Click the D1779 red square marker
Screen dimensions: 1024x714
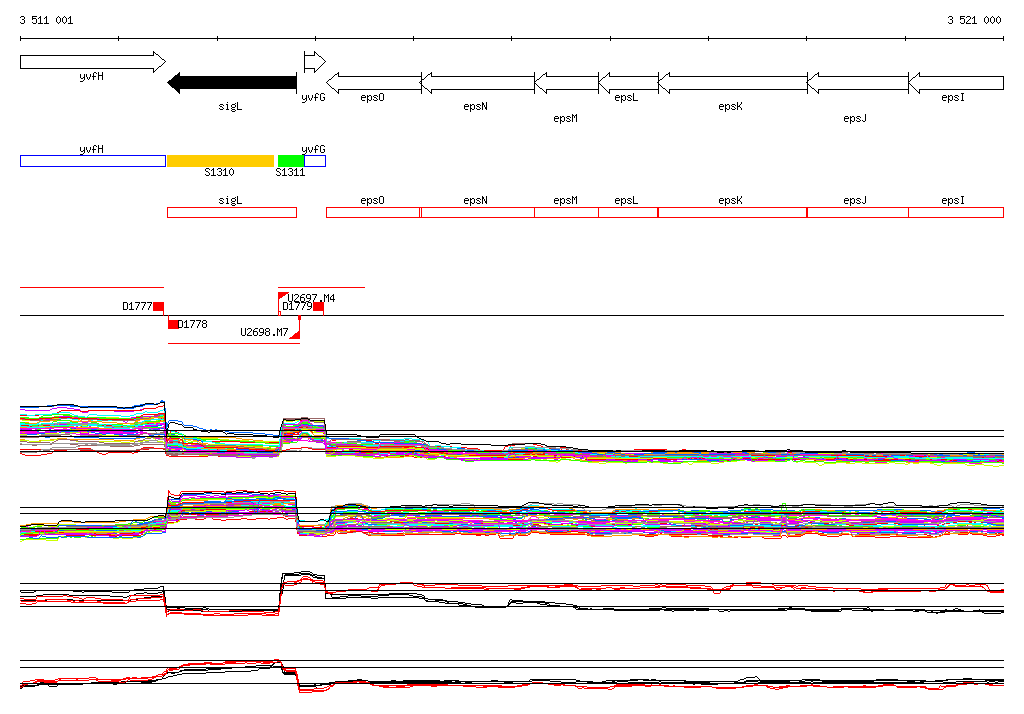point(318,306)
